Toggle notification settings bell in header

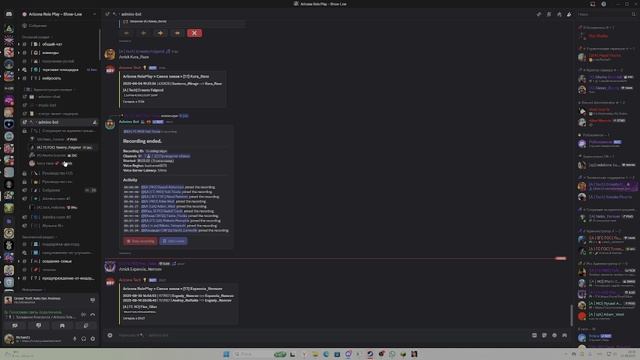tap(549, 14)
